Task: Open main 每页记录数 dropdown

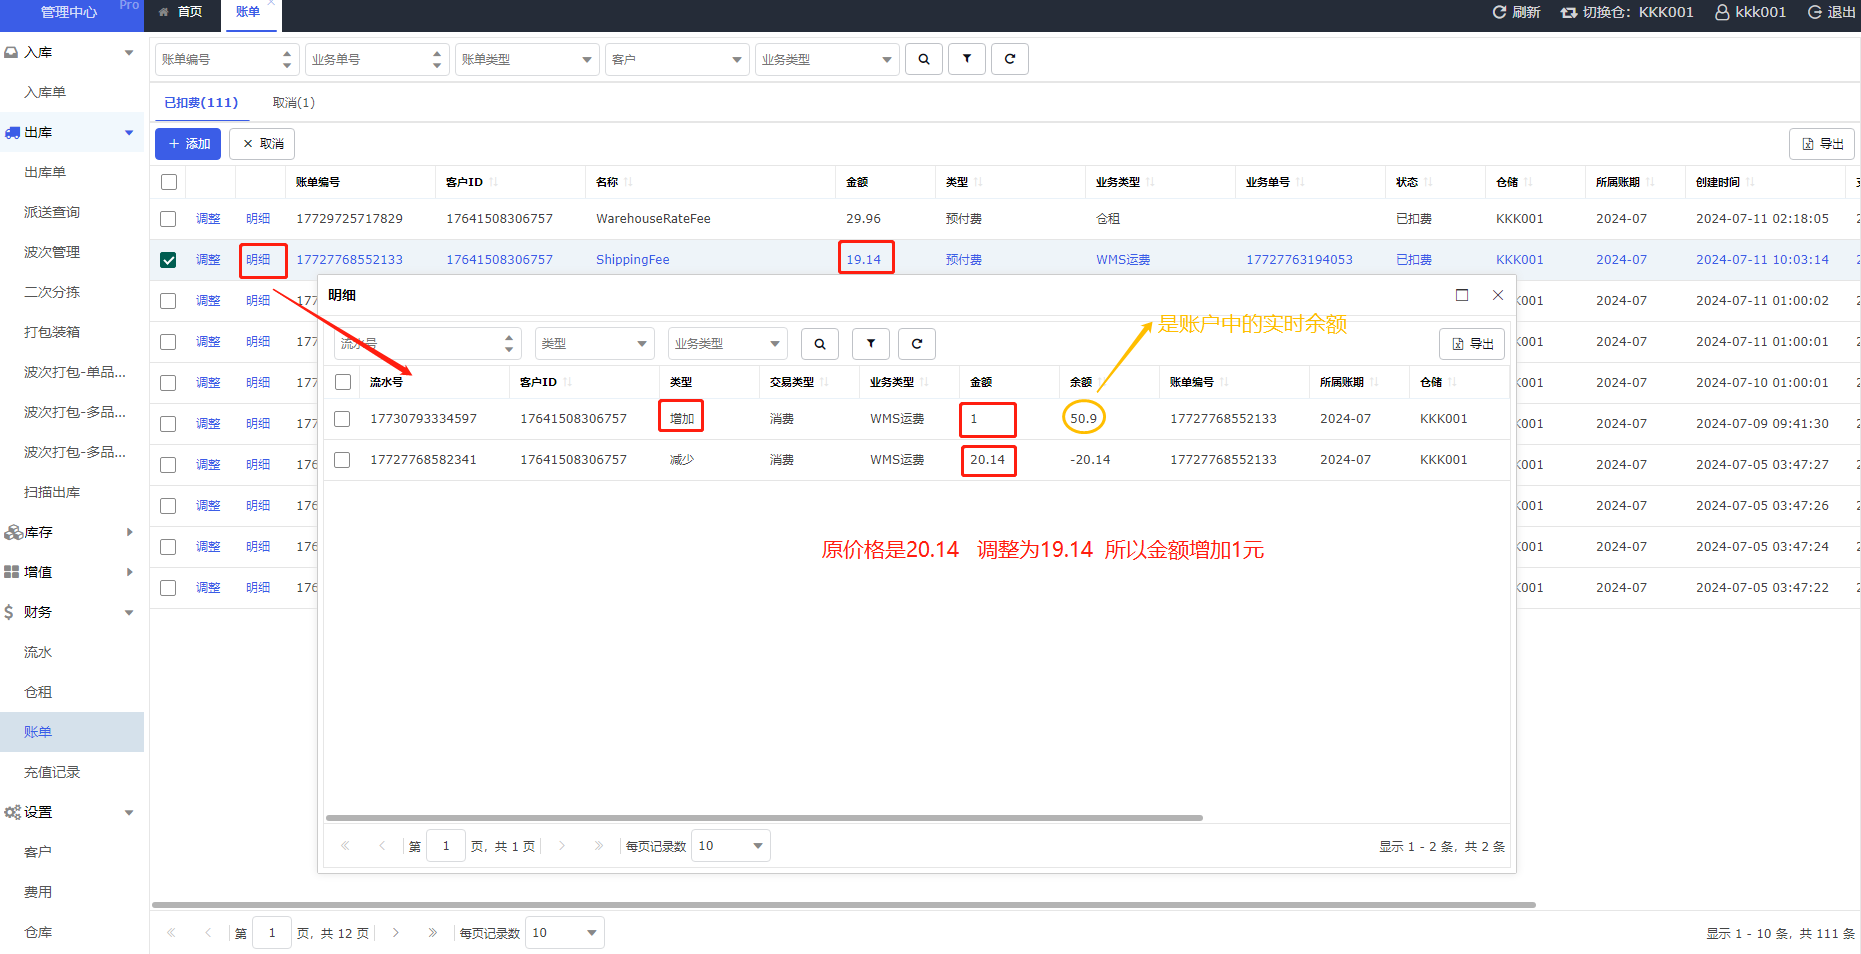Action: pyautogui.click(x=565, y=933)
